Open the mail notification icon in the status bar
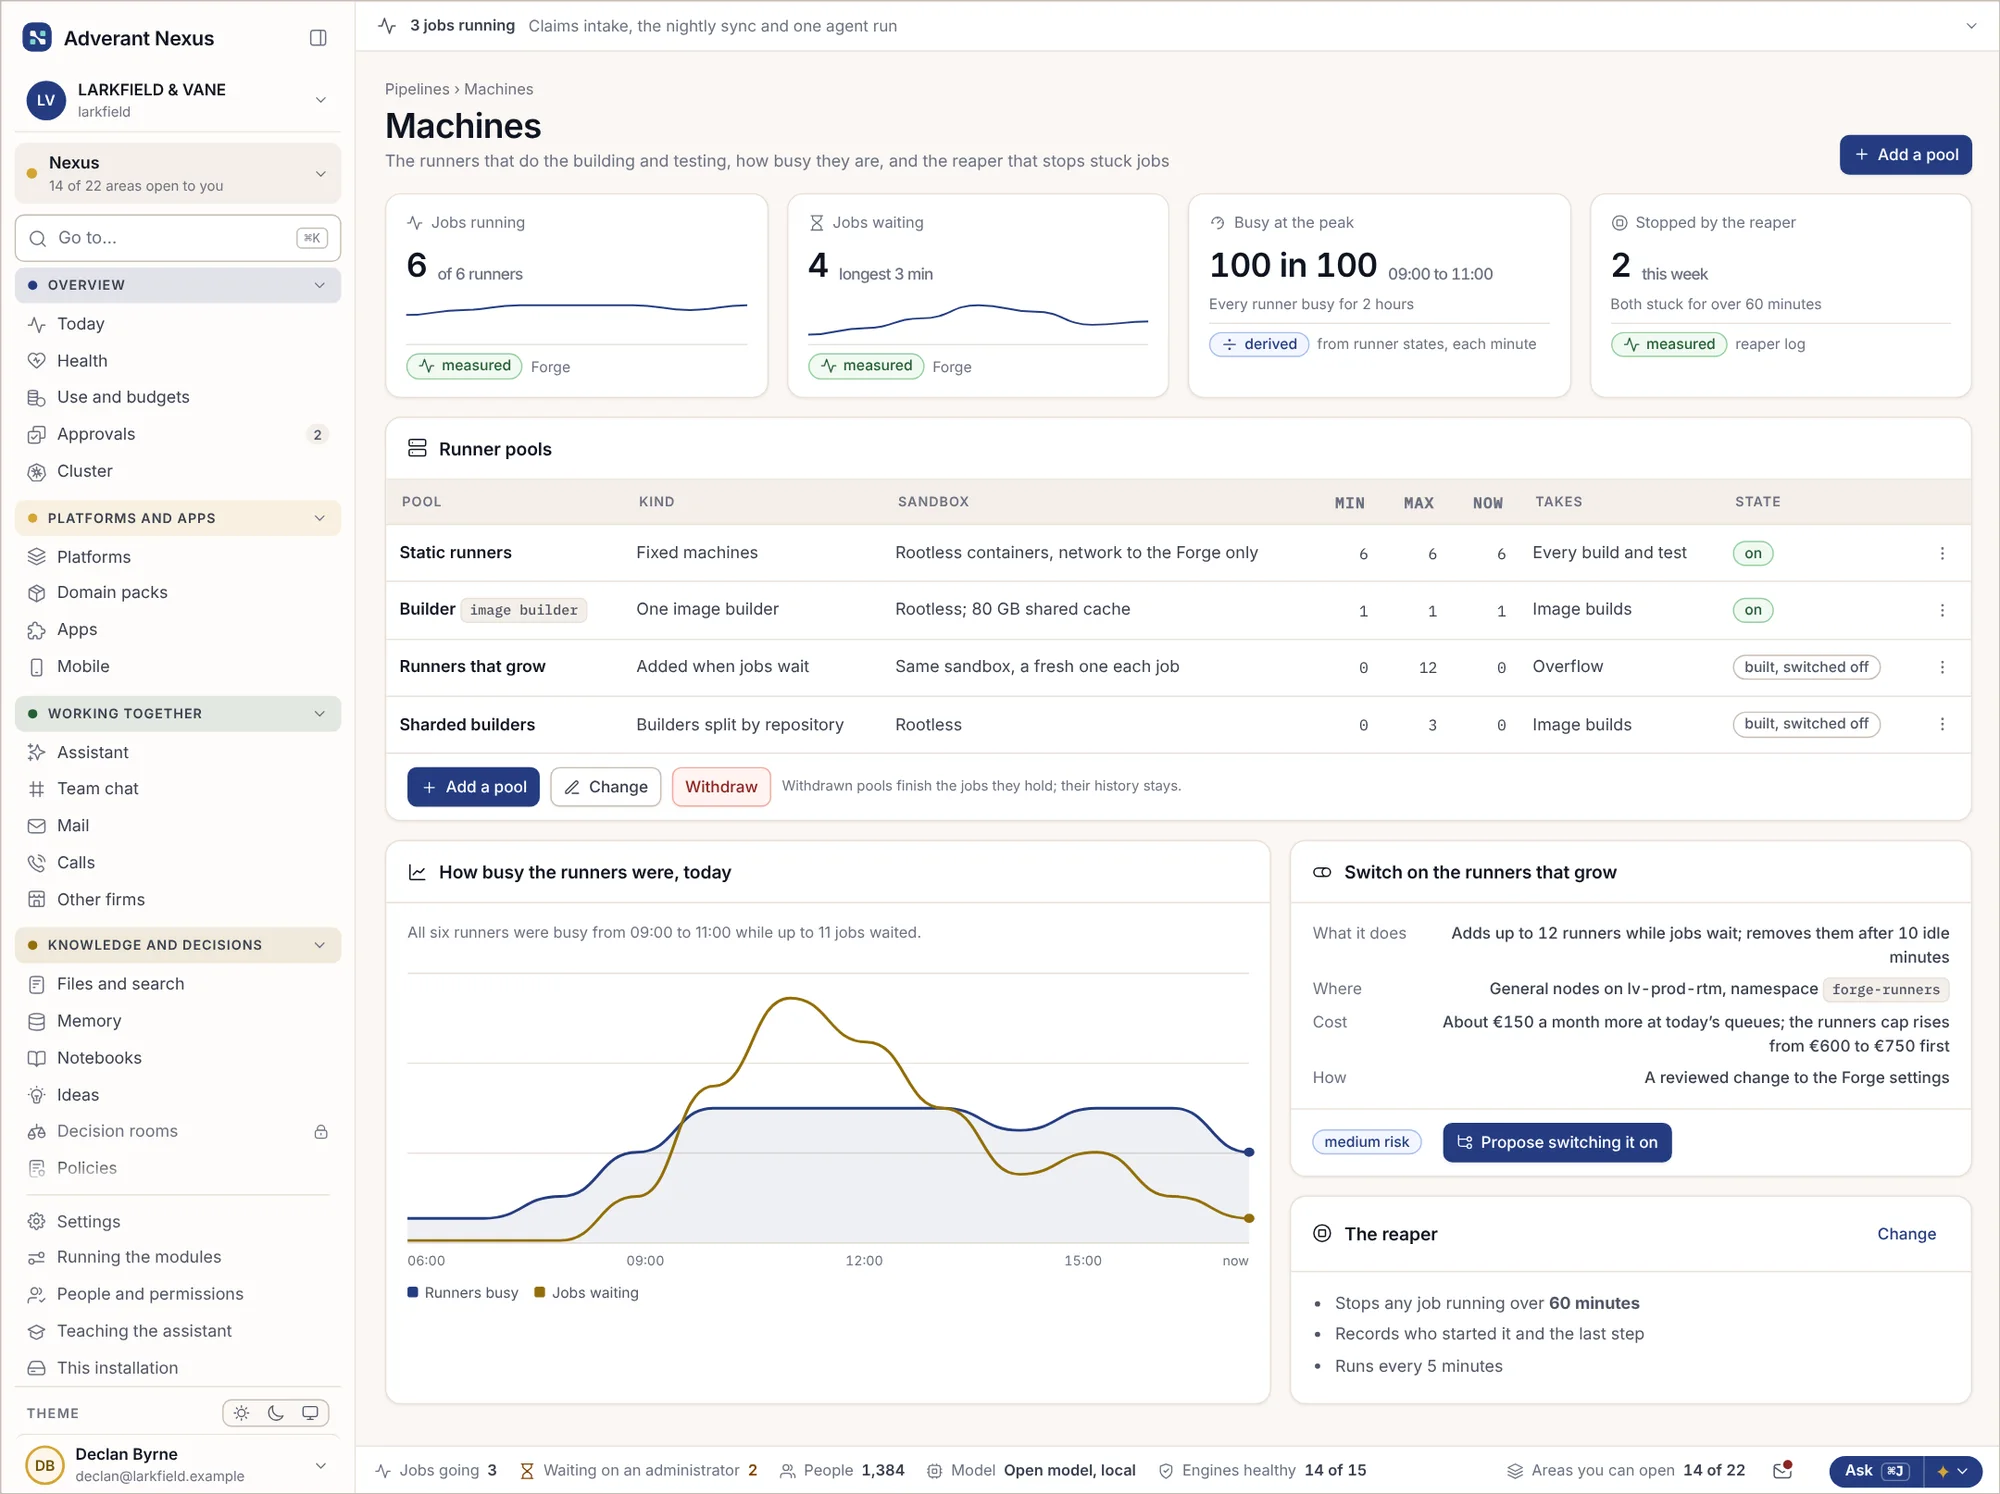The height and width of the screenshot is (1494, 2000). [1782, 1470]
